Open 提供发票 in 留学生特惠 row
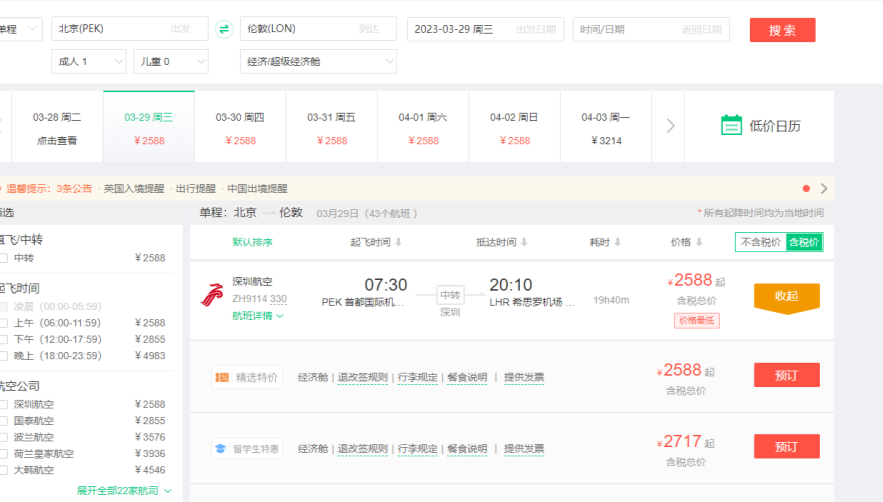 coord(524,449)
